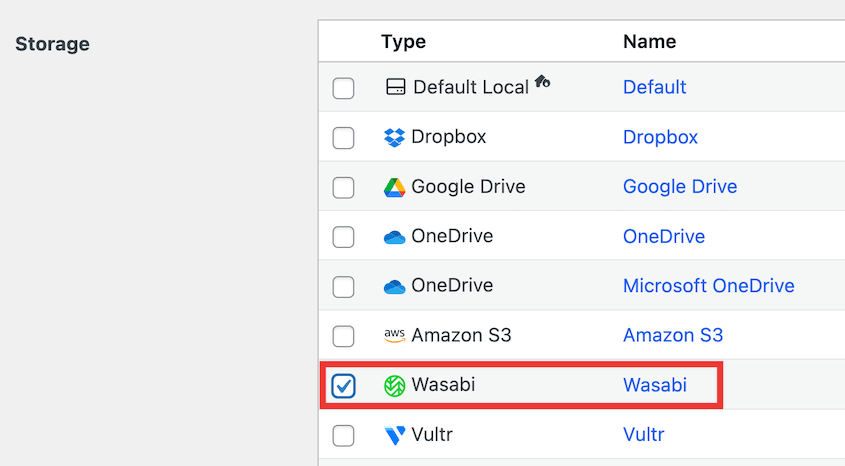
Task: Click the cloud icon beside Microsoft OneDrive row
Action: [395, 287]
